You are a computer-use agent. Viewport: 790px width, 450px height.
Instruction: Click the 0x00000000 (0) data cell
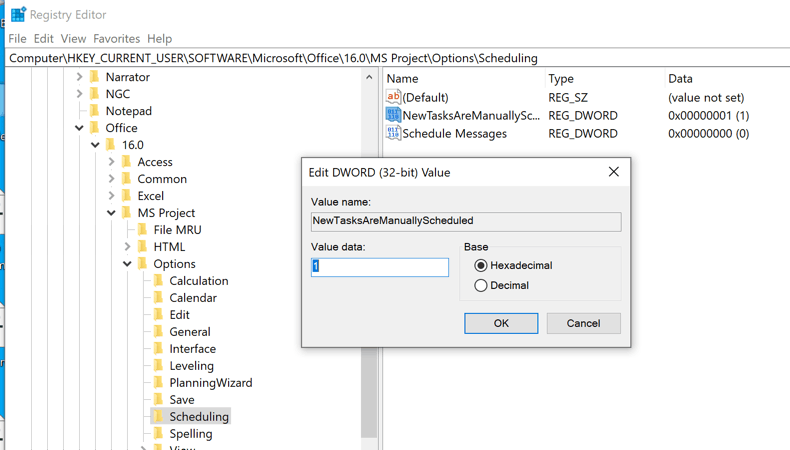tap(708, 134)
